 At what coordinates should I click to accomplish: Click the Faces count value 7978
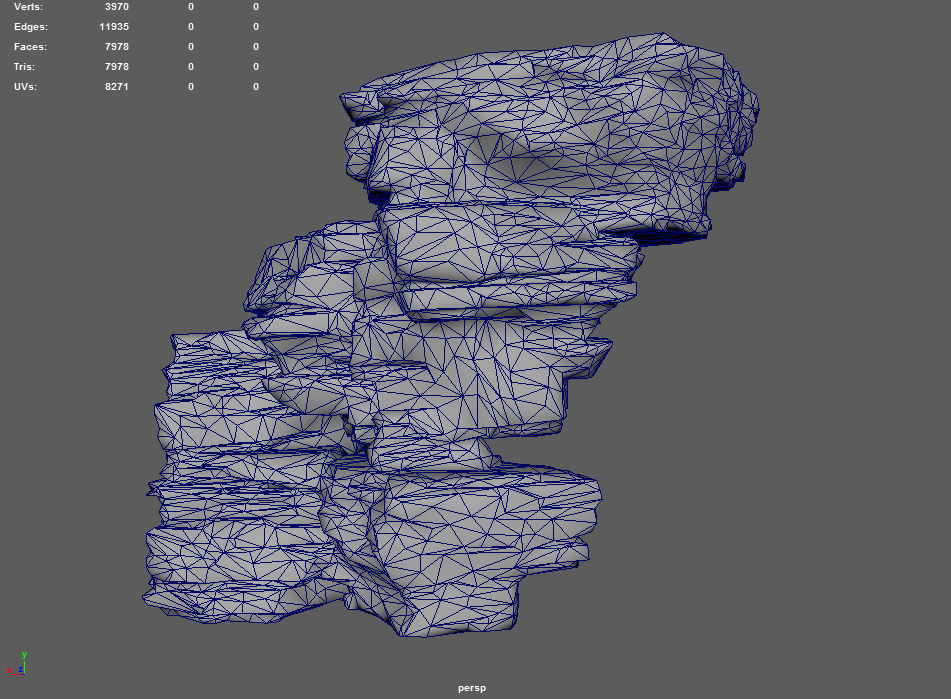(x=116, y=47)
